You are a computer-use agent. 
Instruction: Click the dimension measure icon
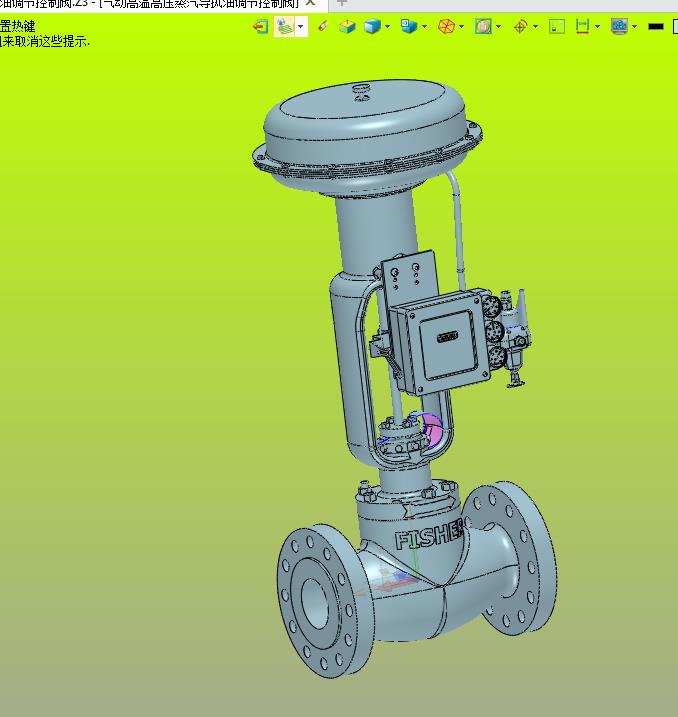[x=582, y=26]
